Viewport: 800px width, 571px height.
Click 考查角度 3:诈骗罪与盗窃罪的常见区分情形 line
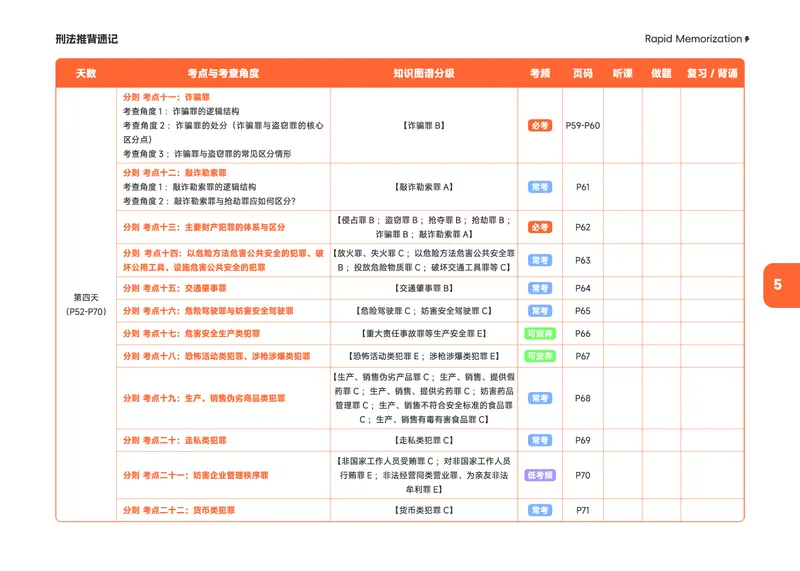click(x=207, y=154)
